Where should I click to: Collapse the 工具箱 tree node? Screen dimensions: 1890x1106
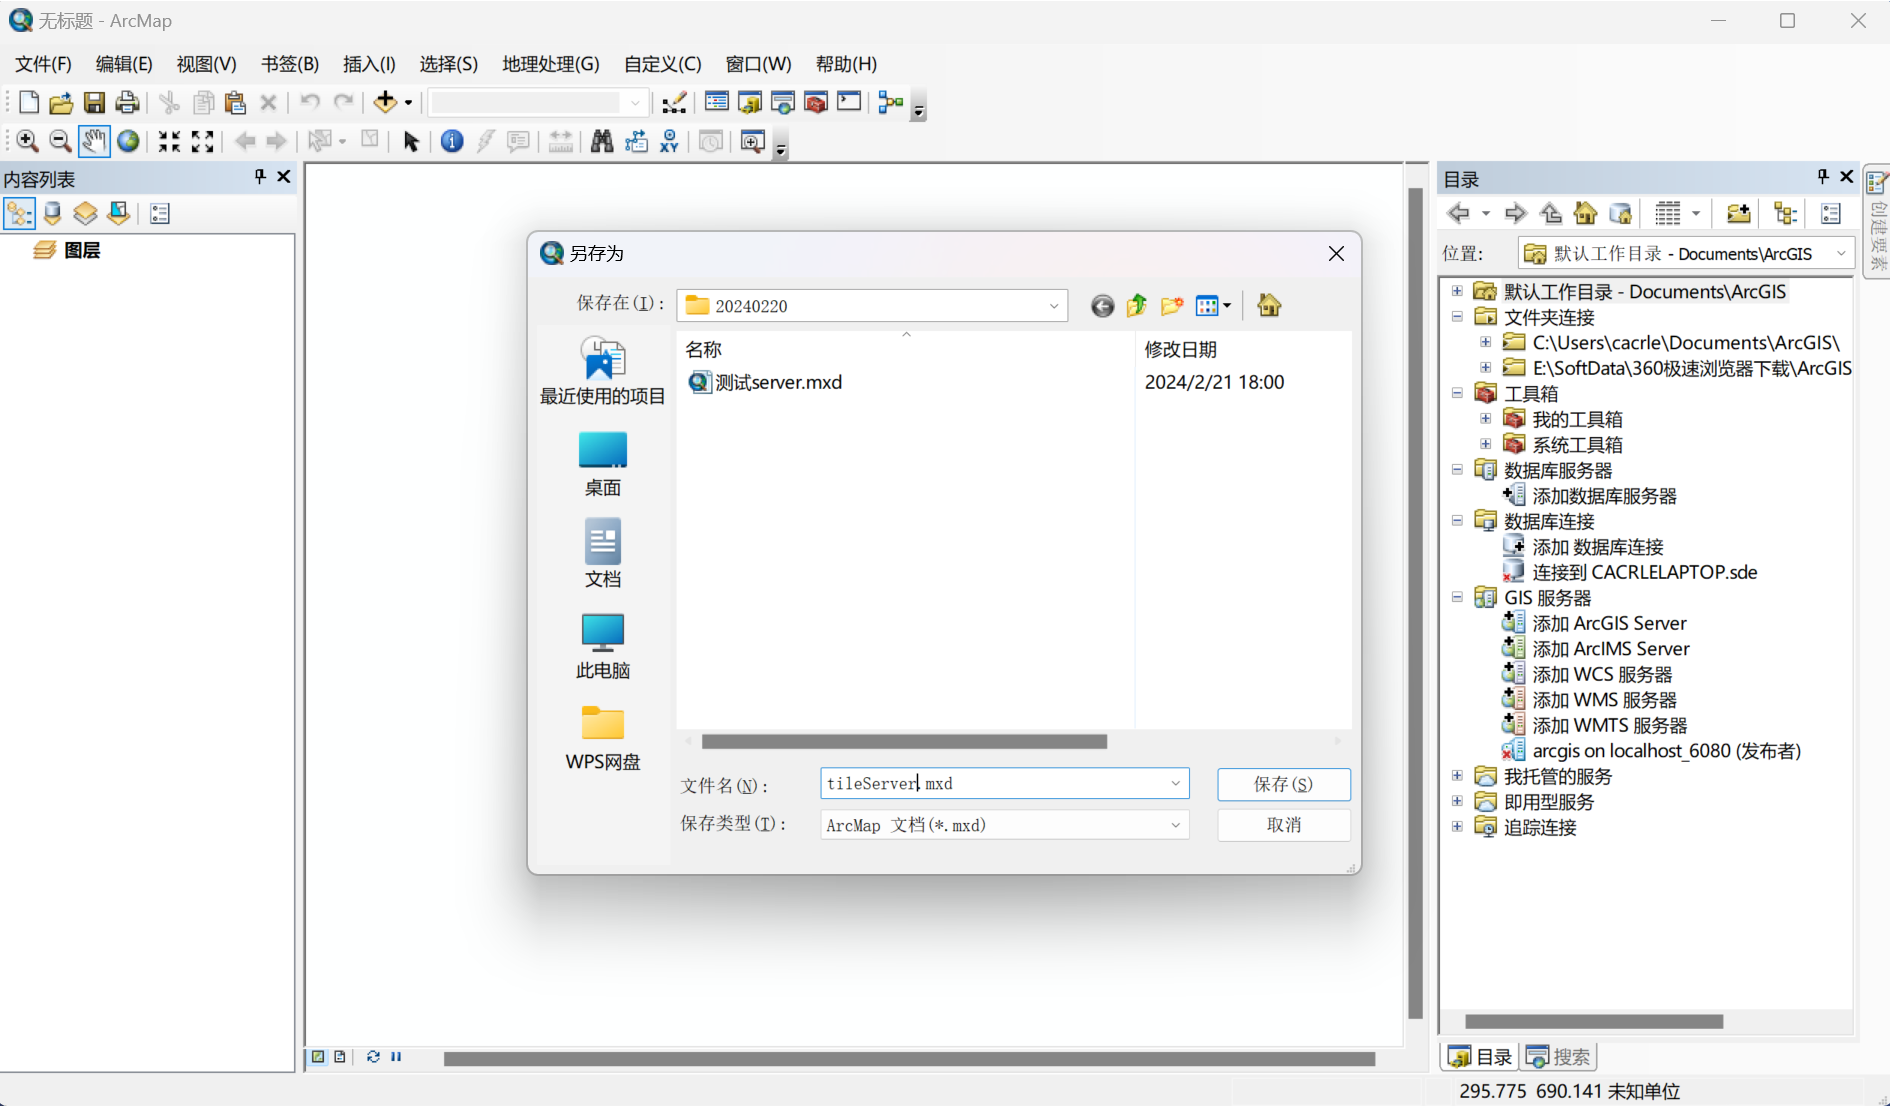click(x=1457, y=393)
